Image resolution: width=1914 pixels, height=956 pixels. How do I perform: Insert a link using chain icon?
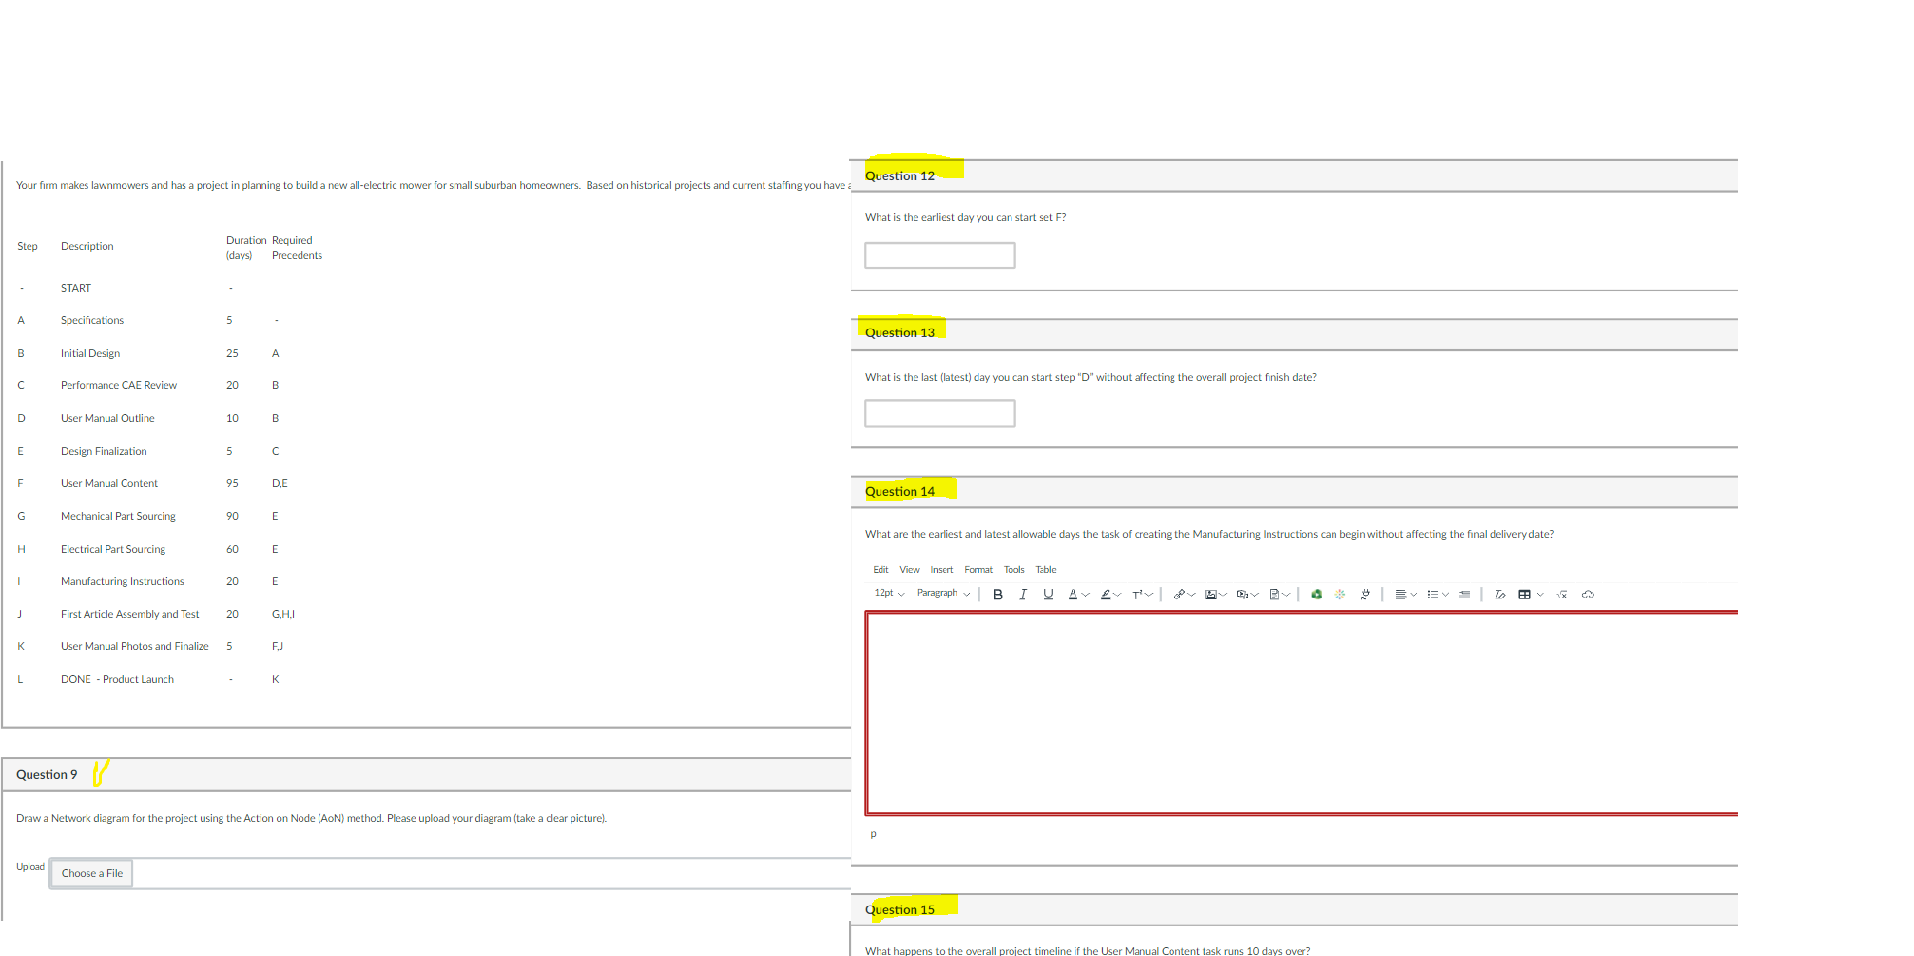click(1180, 594)
